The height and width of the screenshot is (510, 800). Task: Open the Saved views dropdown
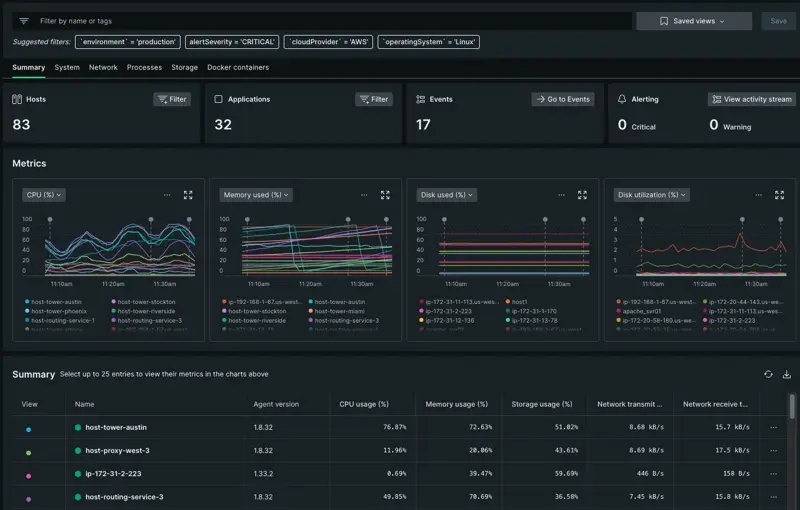click(693, 21)
